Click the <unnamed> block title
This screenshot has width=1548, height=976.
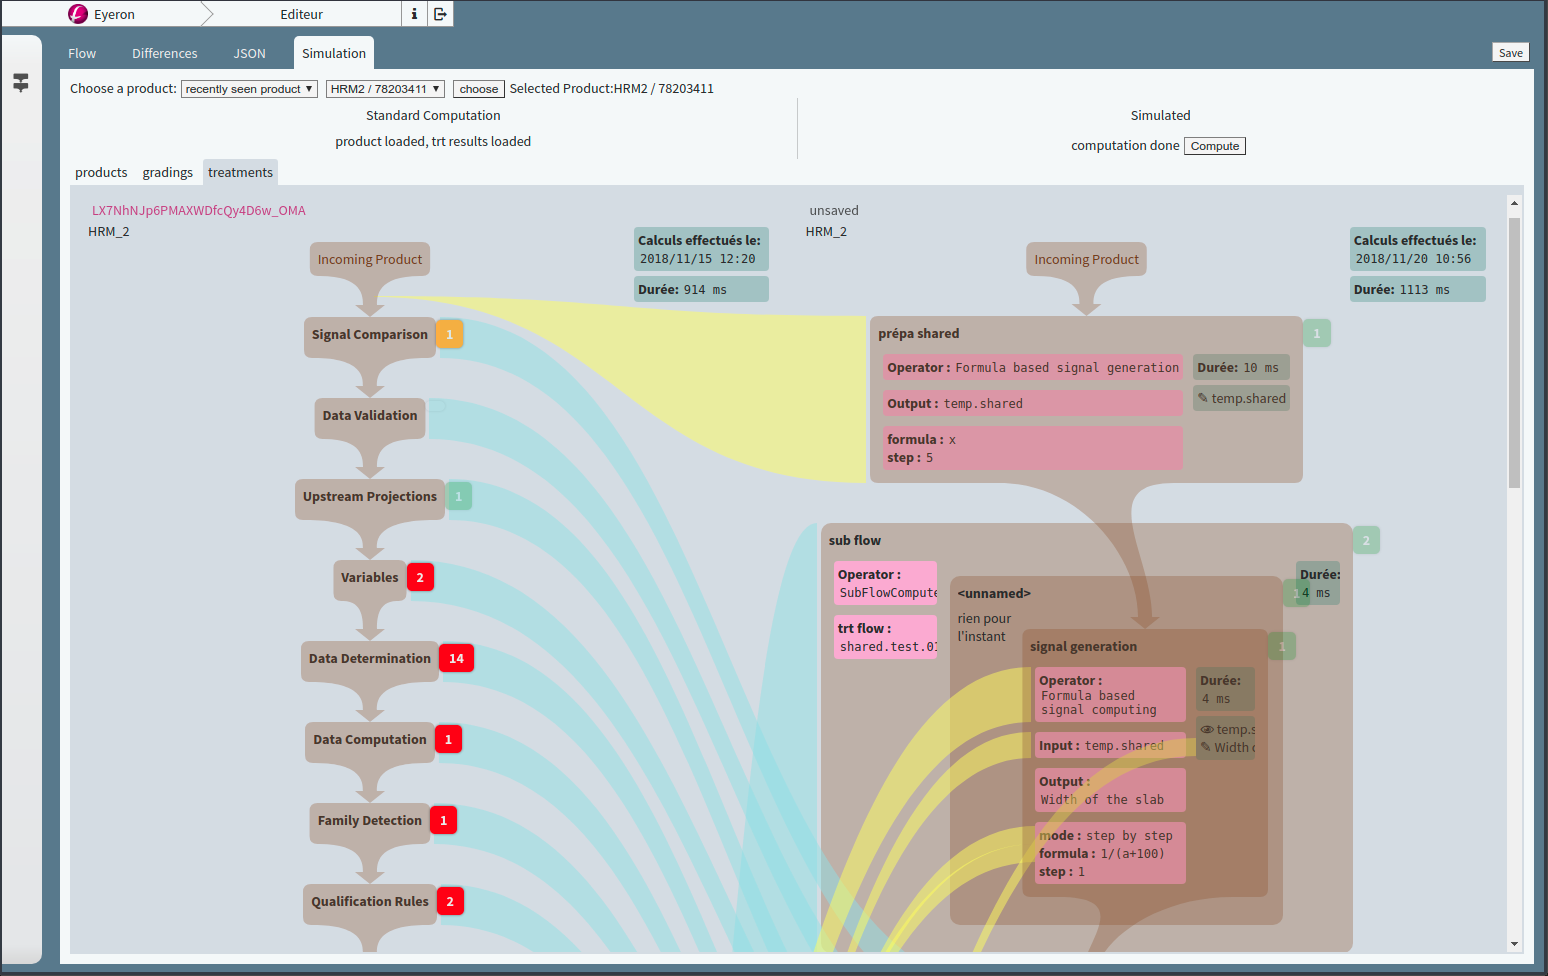tap(994, 594)
